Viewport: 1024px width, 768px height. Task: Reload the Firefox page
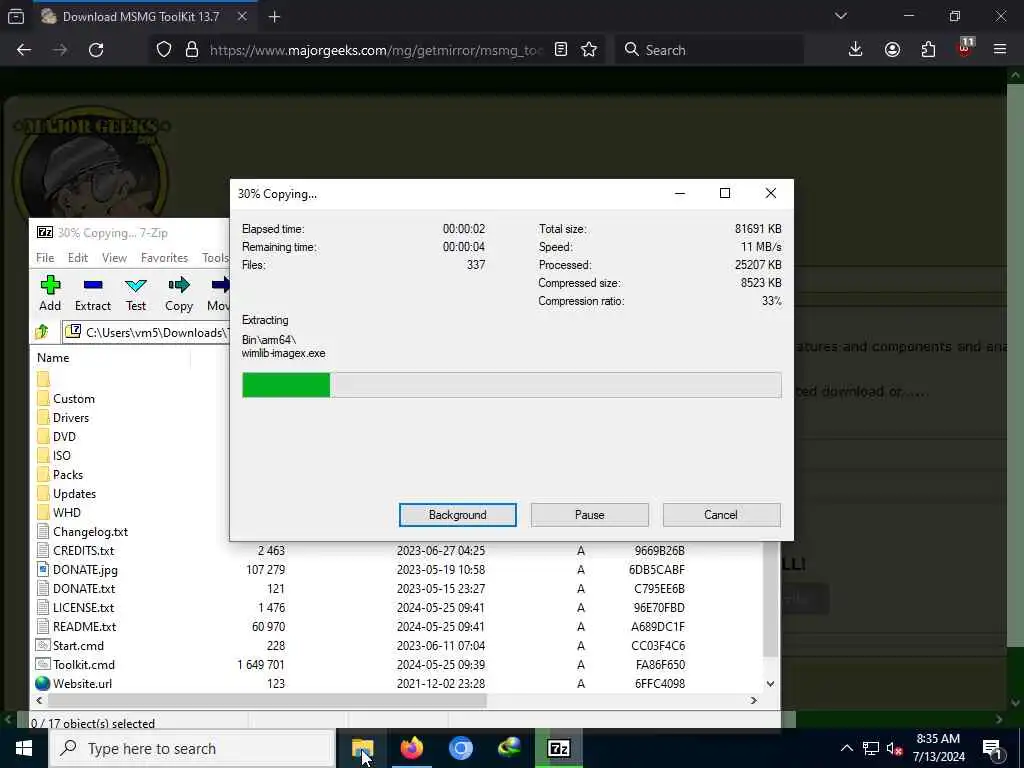pyautogui.click(x=96, y=50)
